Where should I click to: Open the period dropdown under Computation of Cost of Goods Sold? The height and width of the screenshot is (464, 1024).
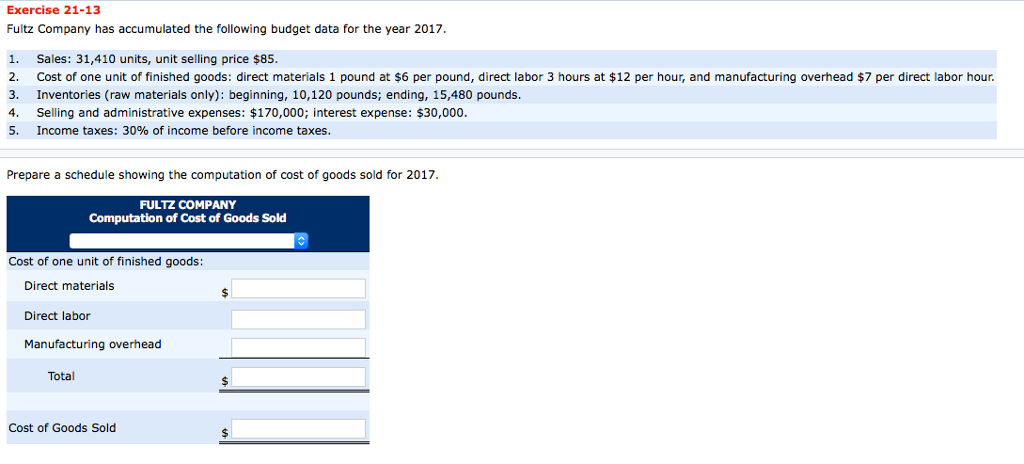point(188,241)
